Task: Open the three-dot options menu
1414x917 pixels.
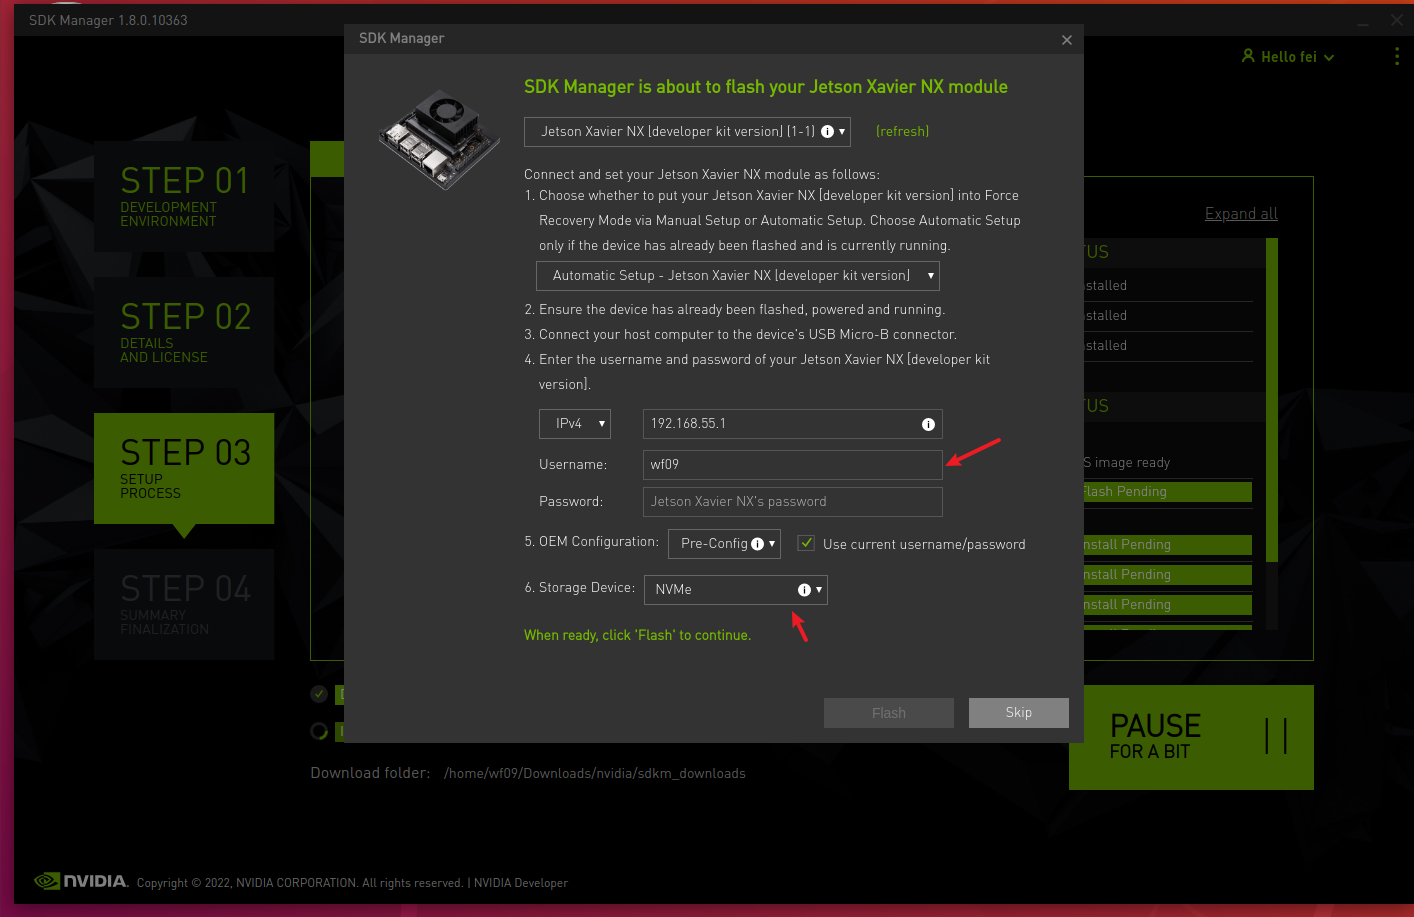Action: click(x=1396, y=57)
